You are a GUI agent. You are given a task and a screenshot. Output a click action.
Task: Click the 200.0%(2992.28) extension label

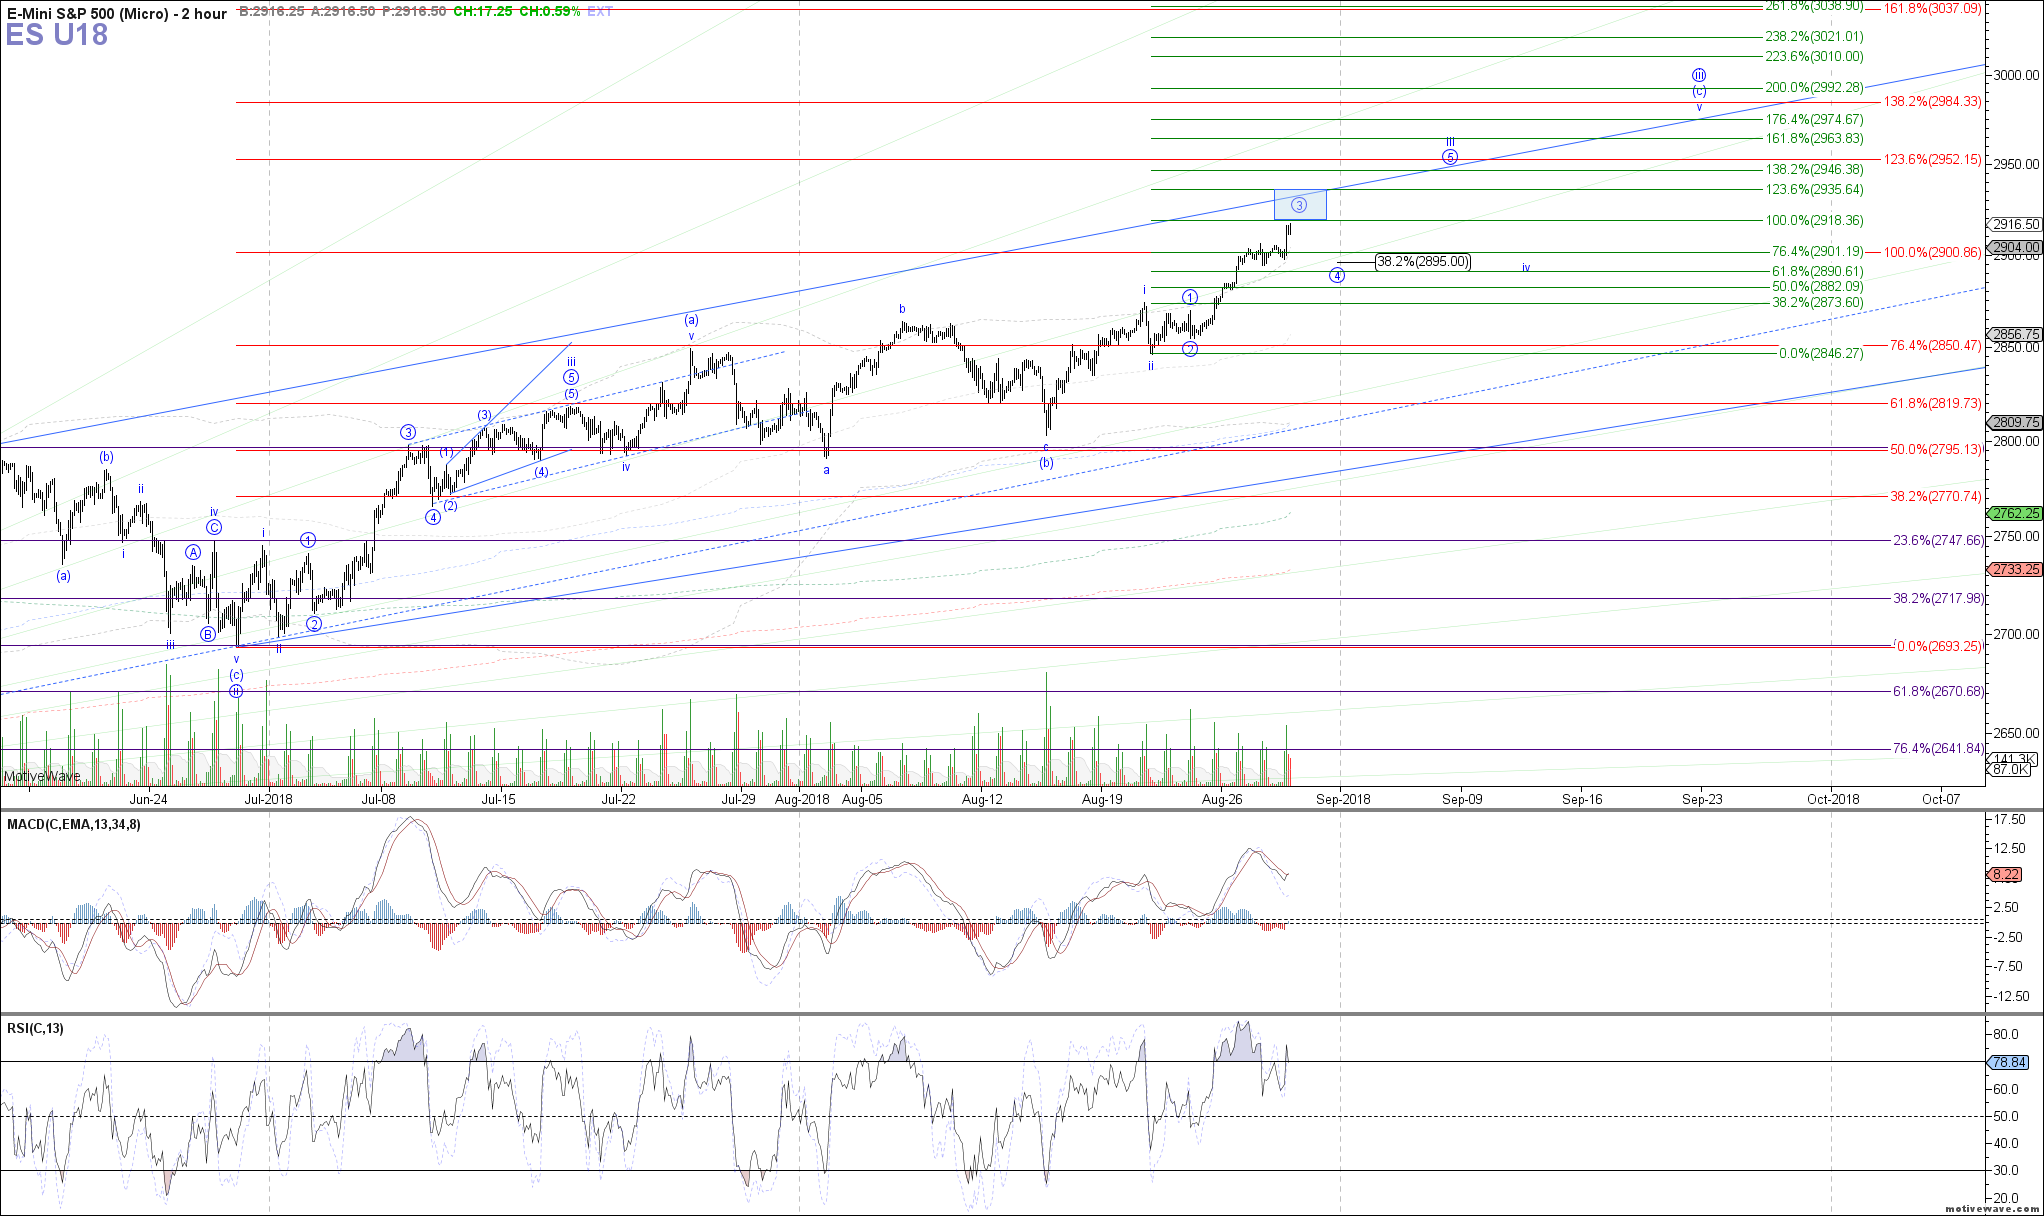pyautogui.click(x=1814, y=88)
